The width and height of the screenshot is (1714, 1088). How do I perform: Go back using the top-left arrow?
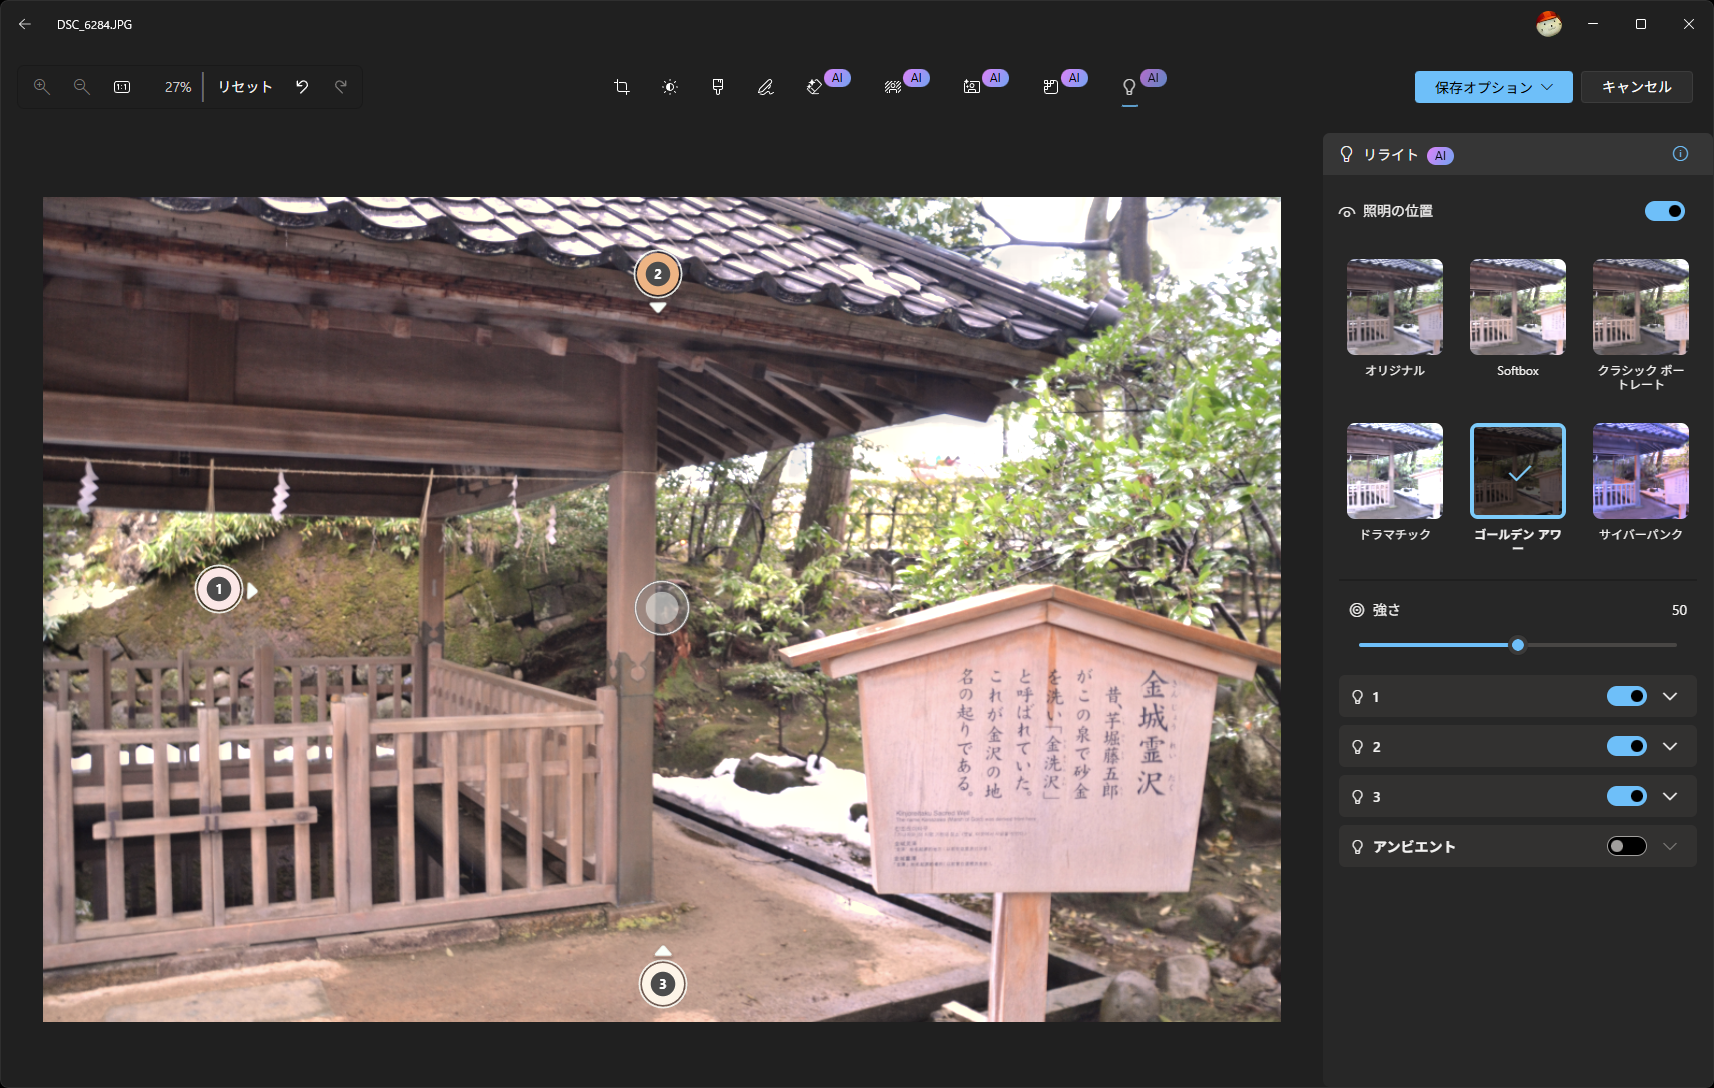25,24
